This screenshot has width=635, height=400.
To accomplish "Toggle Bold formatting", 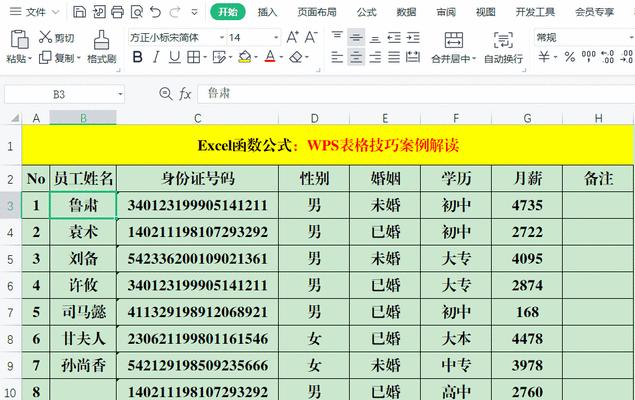I will [x=137, y=57].
